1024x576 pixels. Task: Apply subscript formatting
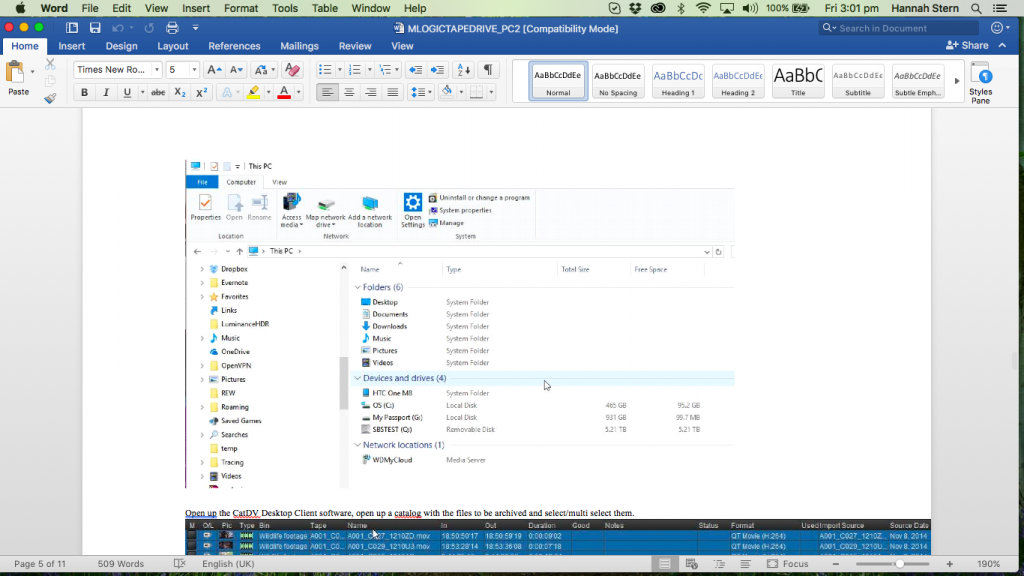coord(180,93)
